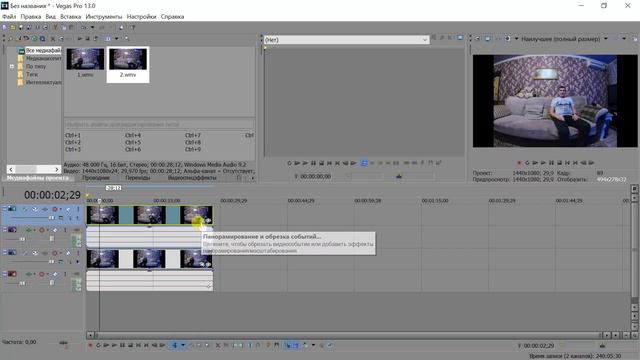Save the project with the Save icon
This screenshot has height=360, width=640.
point(20,27)
